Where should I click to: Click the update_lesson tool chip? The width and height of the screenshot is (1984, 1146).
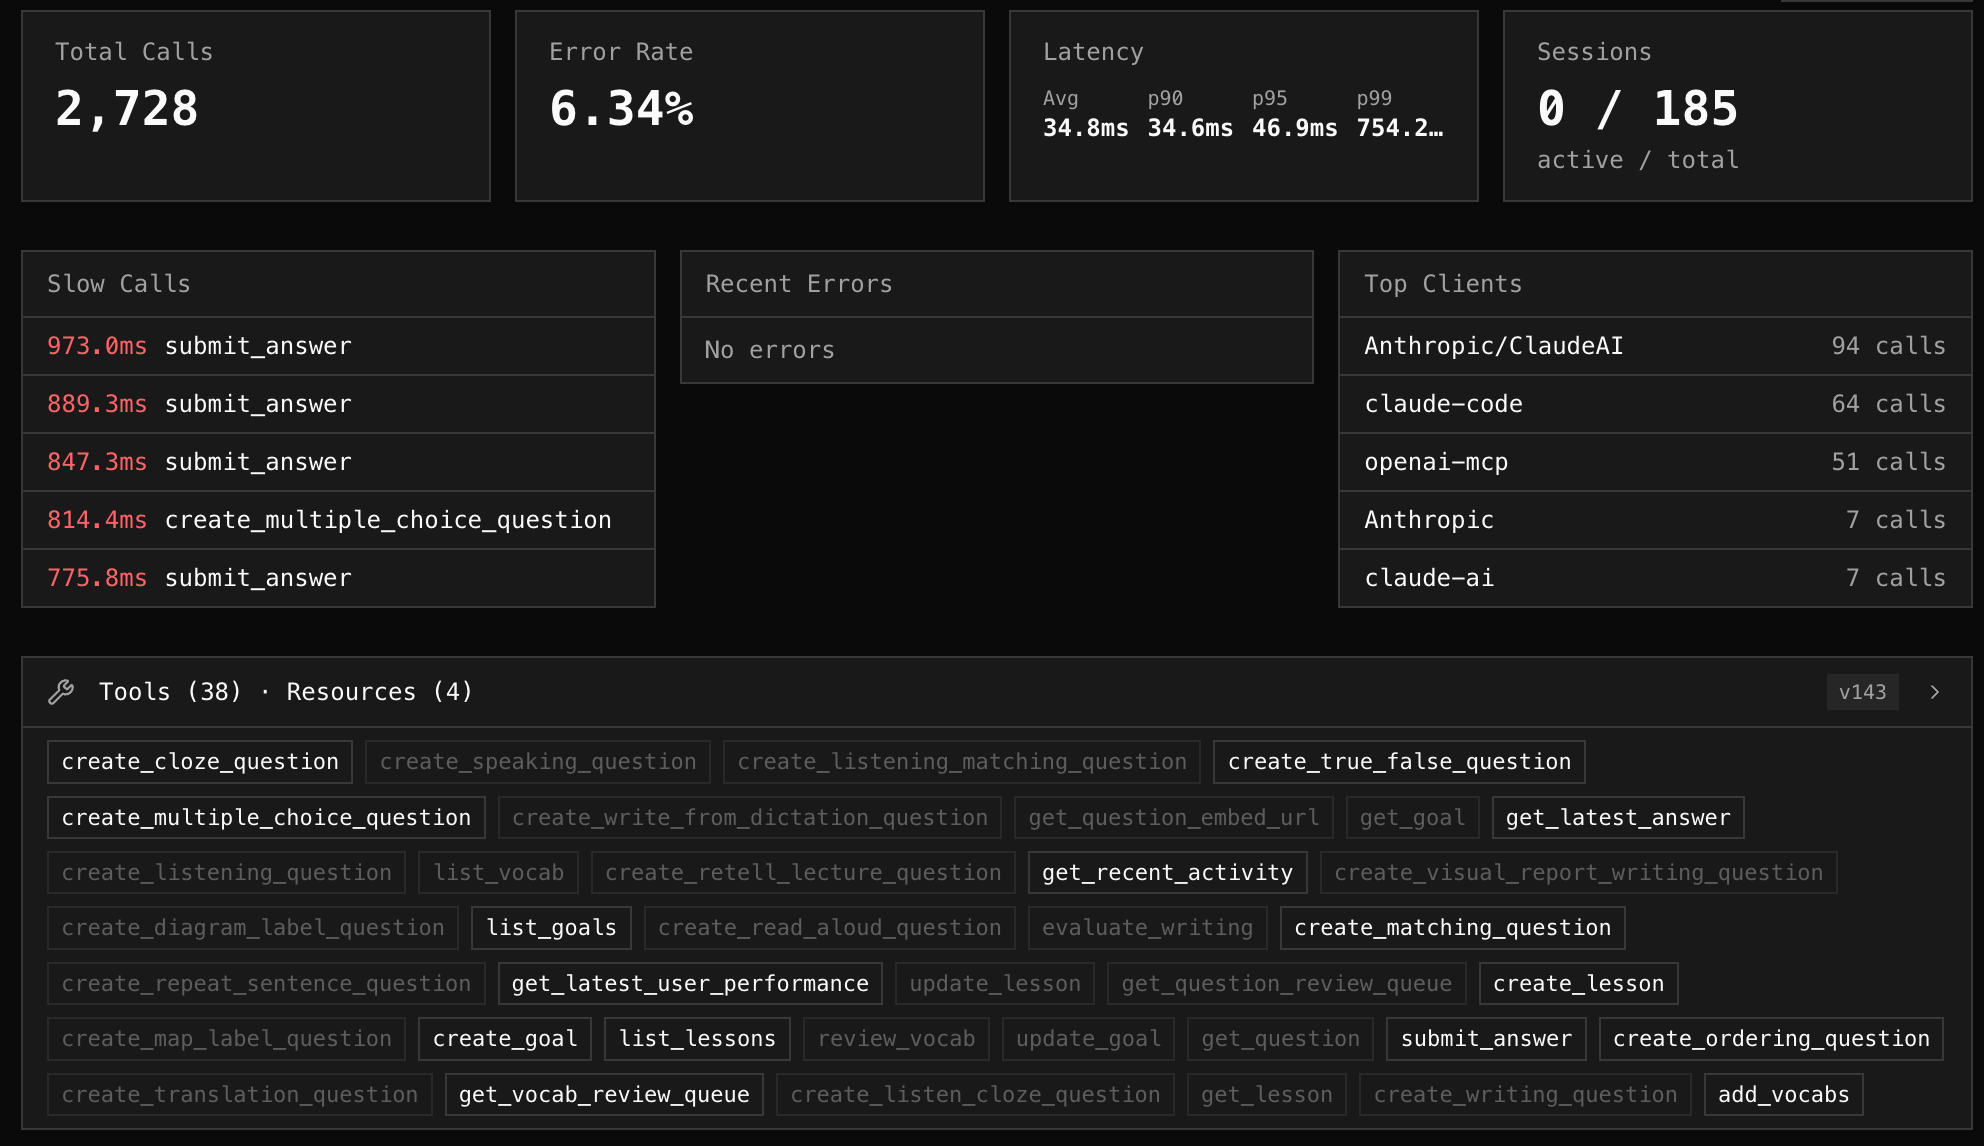coord(995,984)
